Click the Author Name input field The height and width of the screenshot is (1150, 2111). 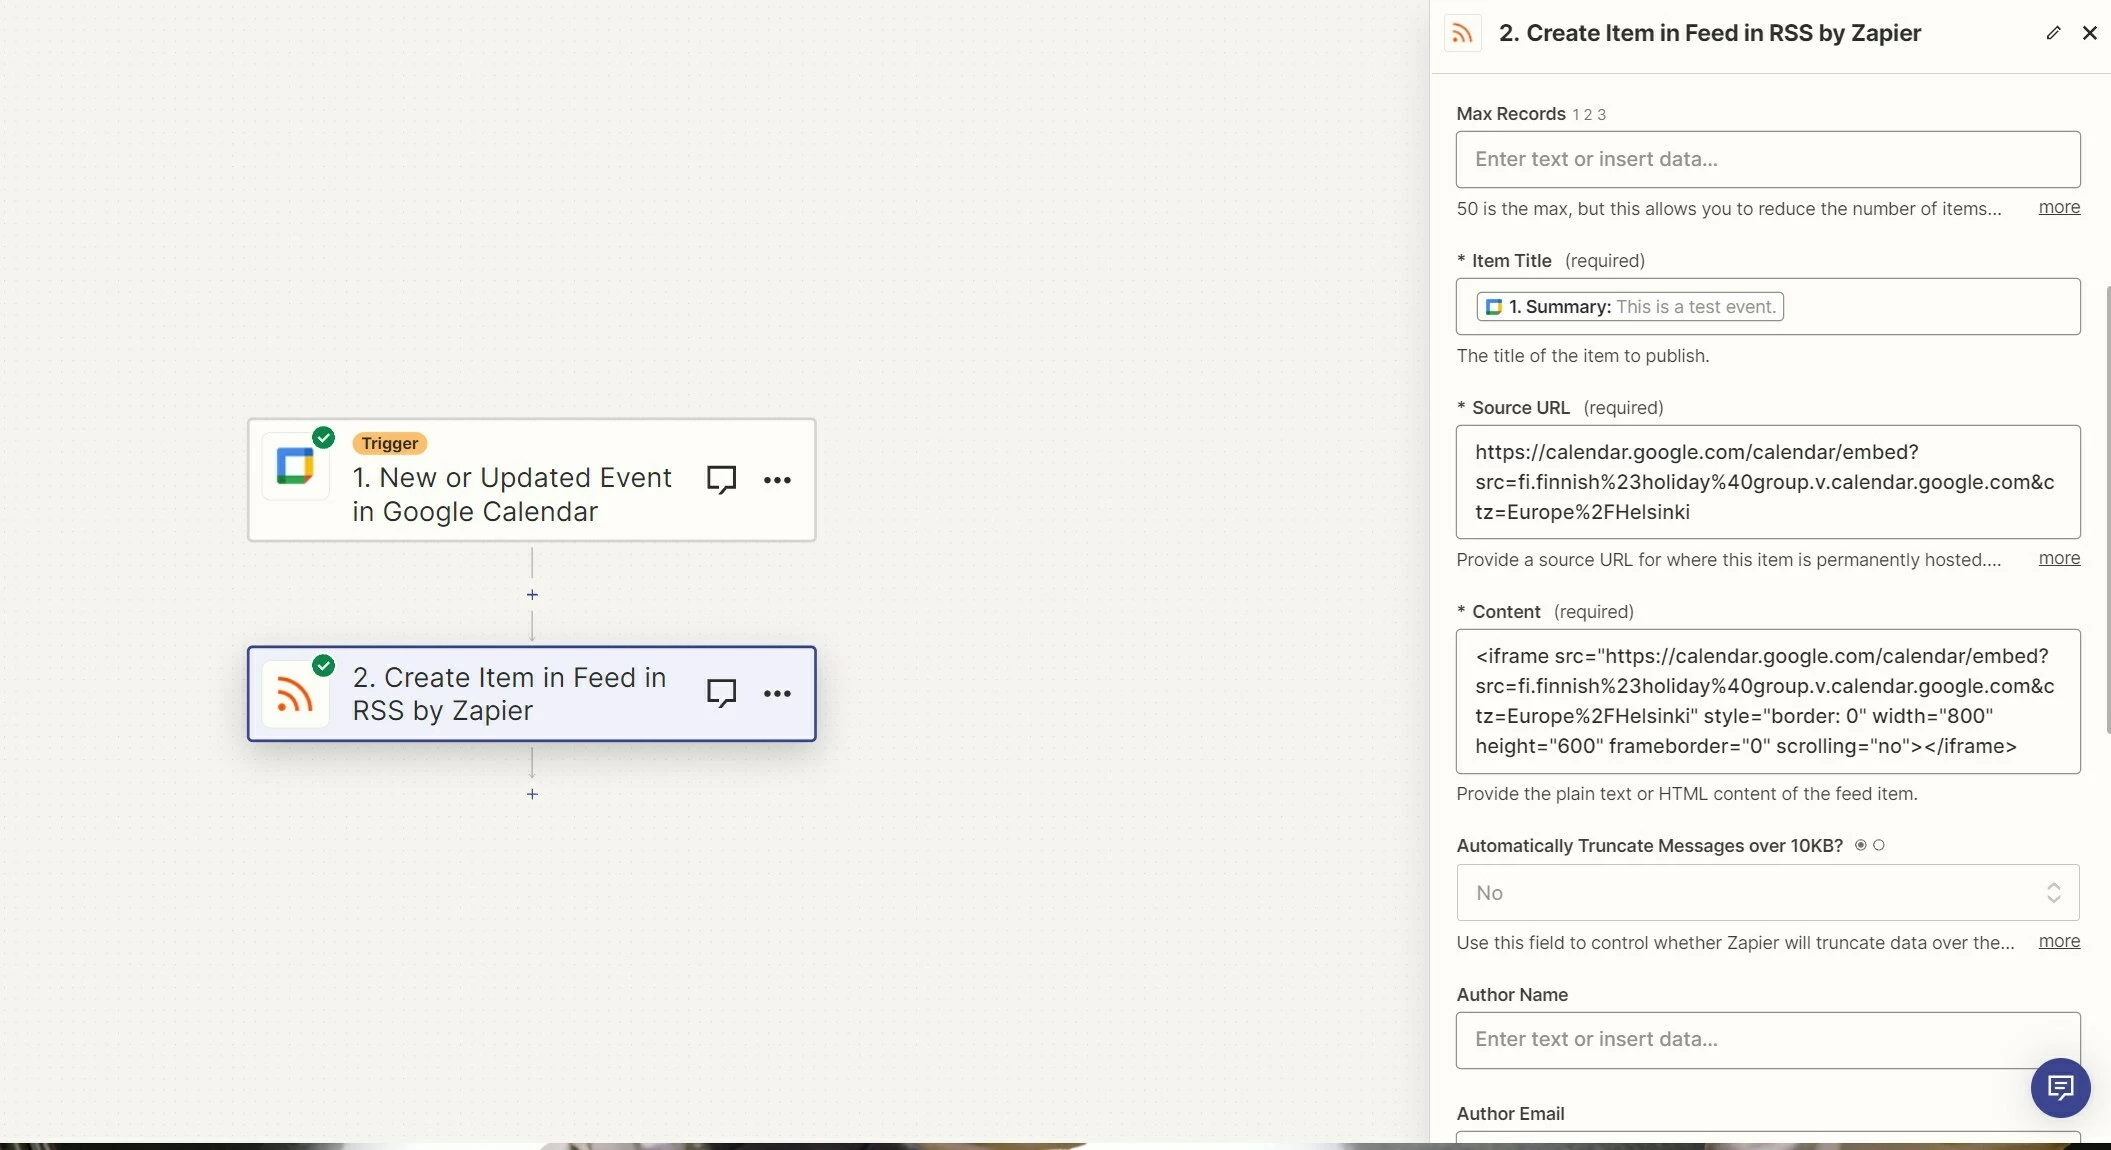click(x=1765, y=1040)
